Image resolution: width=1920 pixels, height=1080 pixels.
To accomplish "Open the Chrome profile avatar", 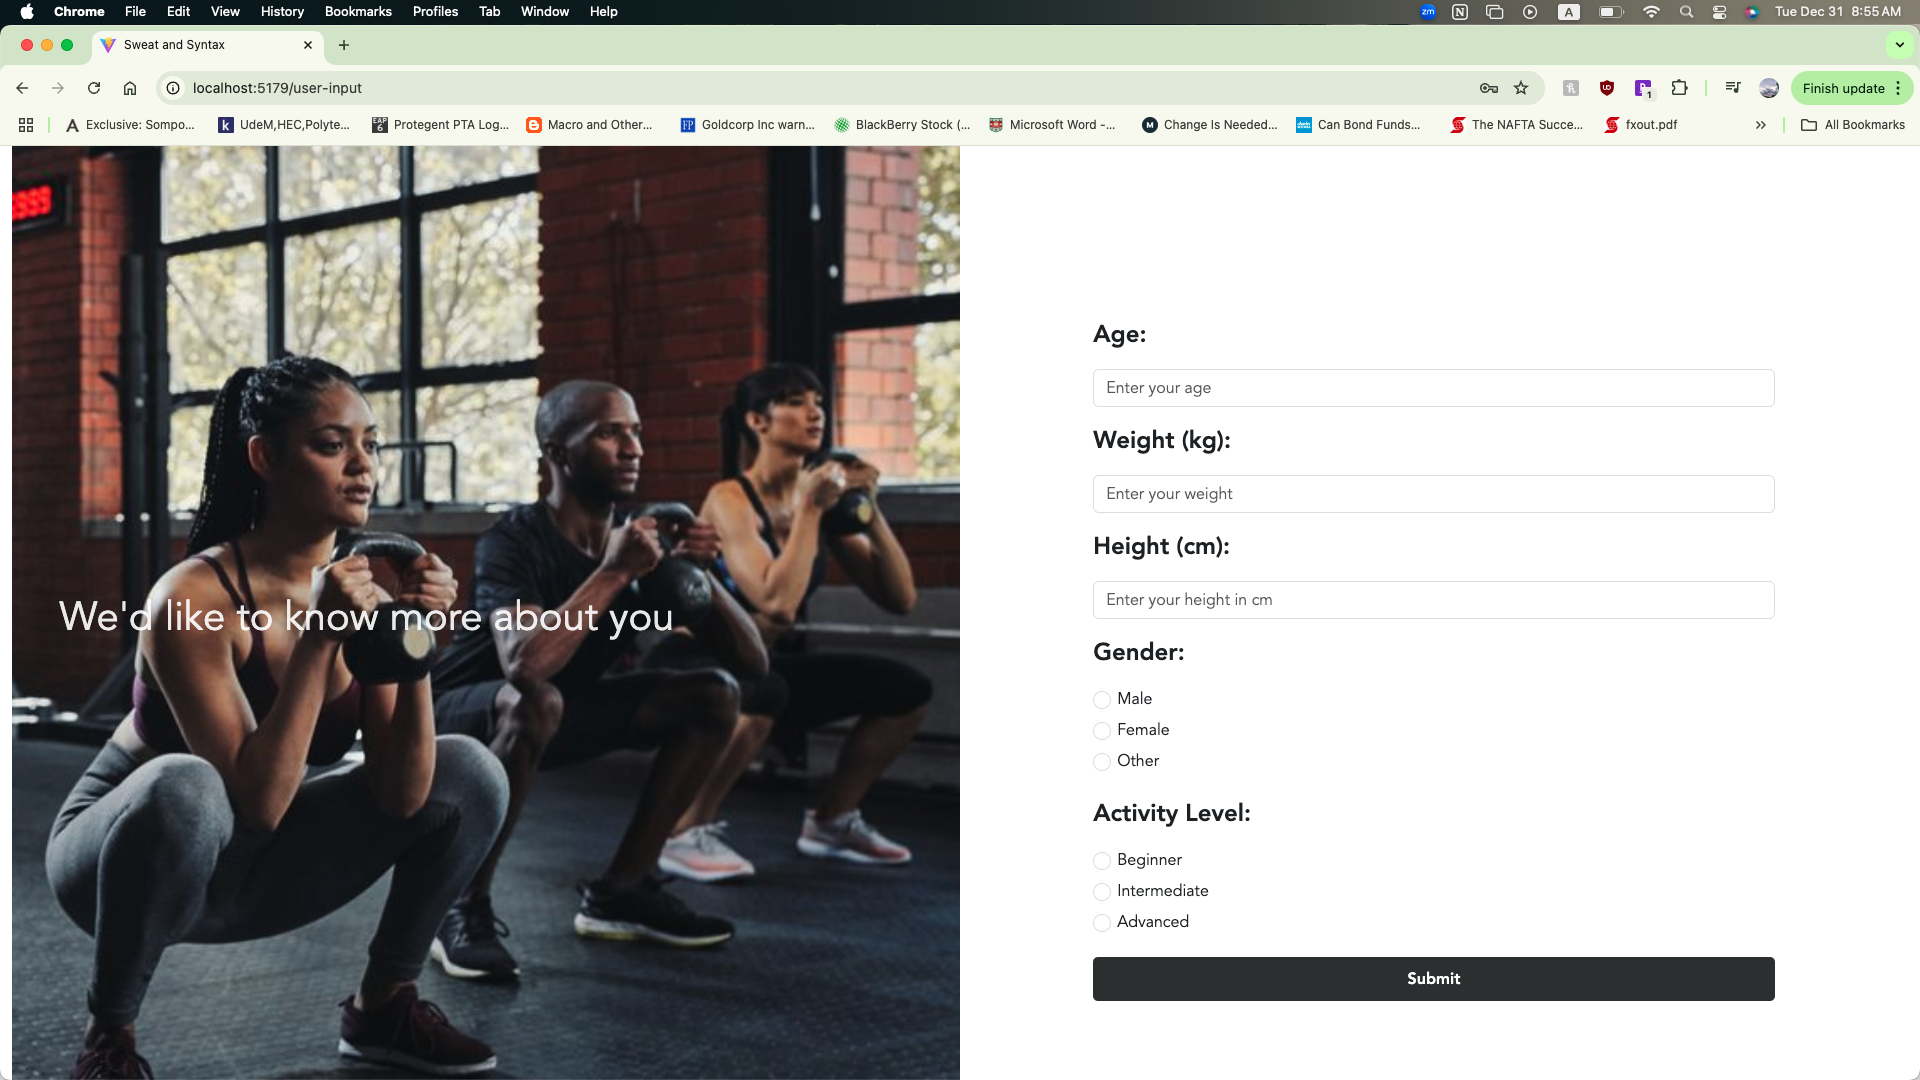I will [1769, 88].
